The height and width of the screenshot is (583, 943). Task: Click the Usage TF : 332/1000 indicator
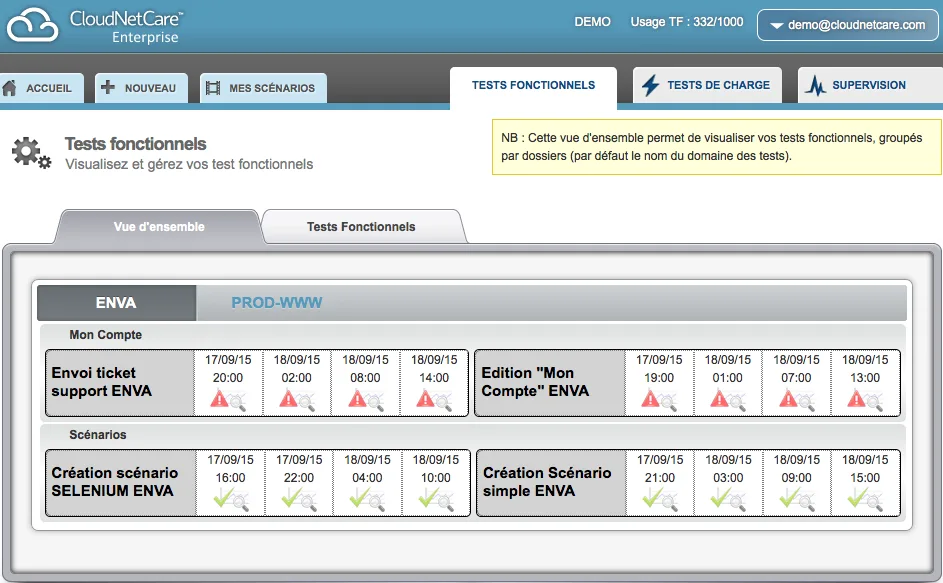[x=687, y=22]
